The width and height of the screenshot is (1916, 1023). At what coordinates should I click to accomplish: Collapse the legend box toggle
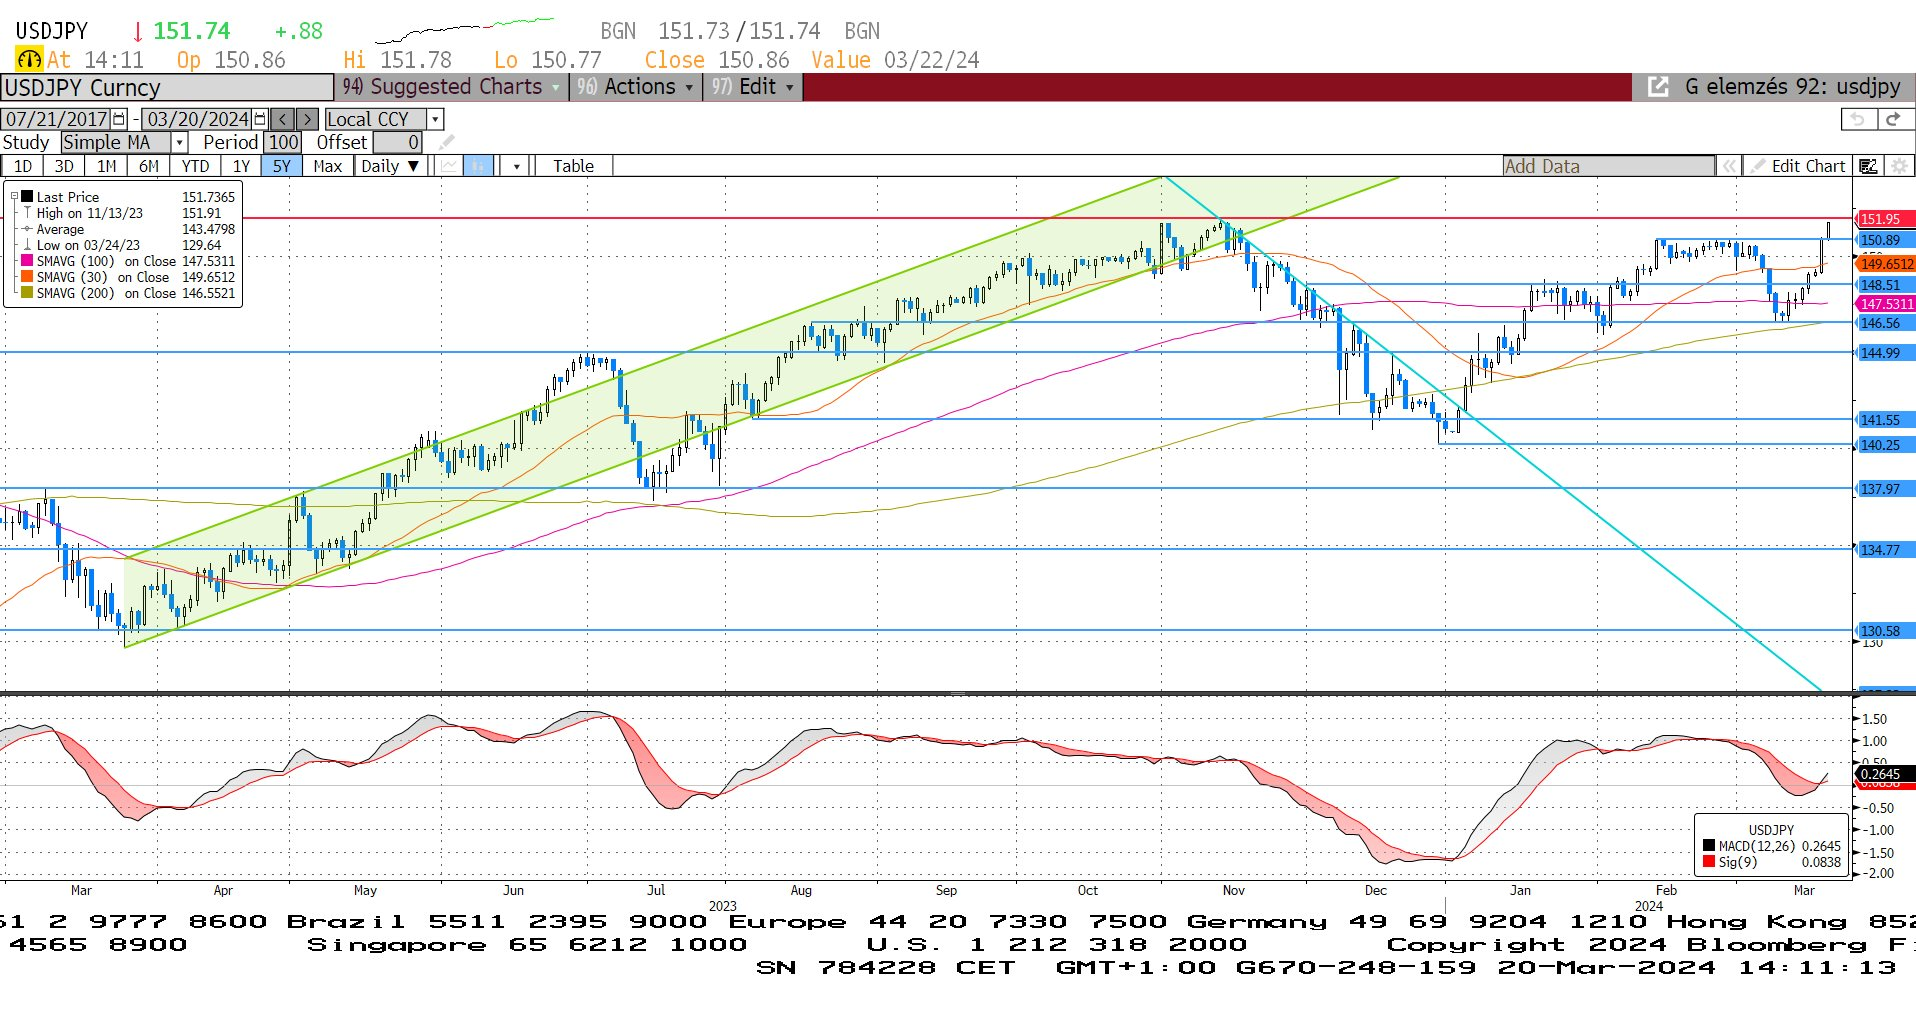coord(14,197)
